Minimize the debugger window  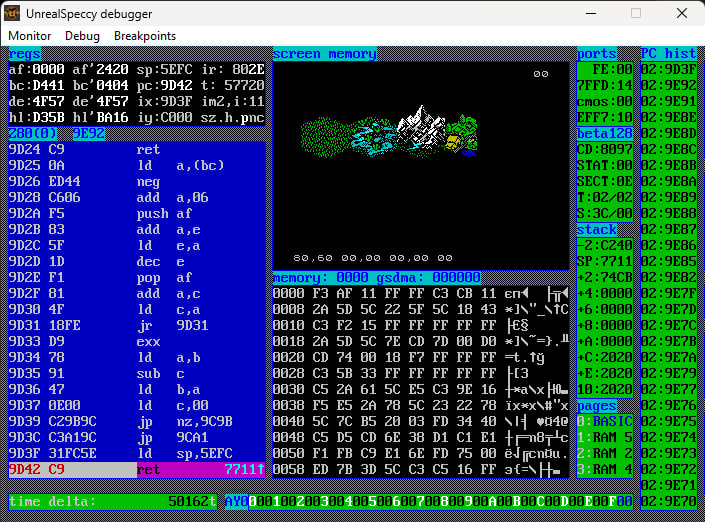[591, 13]
